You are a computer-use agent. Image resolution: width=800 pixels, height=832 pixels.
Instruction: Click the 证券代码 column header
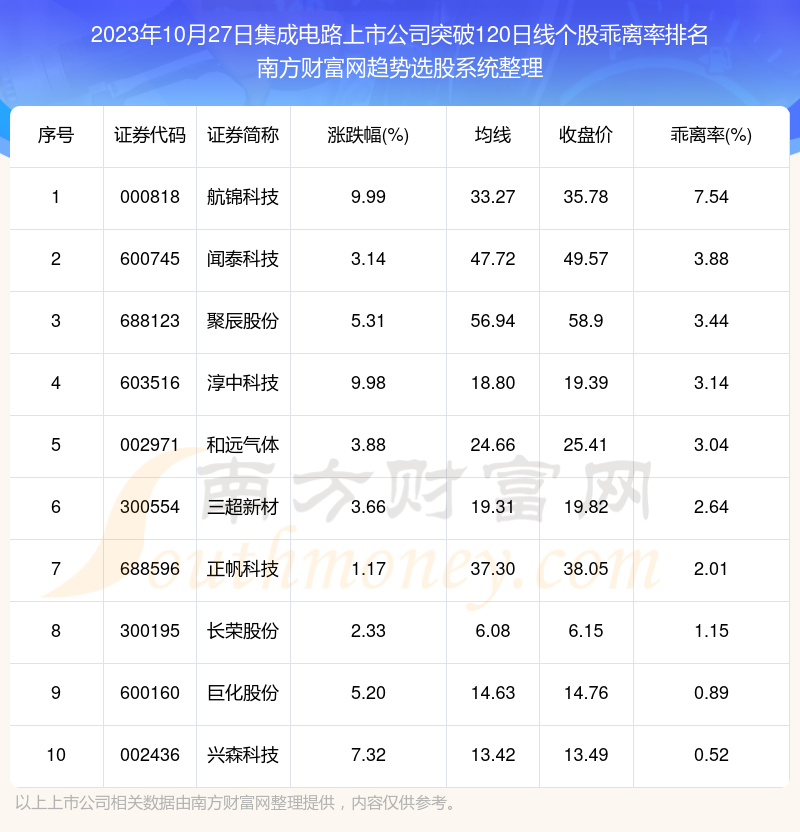150,135
